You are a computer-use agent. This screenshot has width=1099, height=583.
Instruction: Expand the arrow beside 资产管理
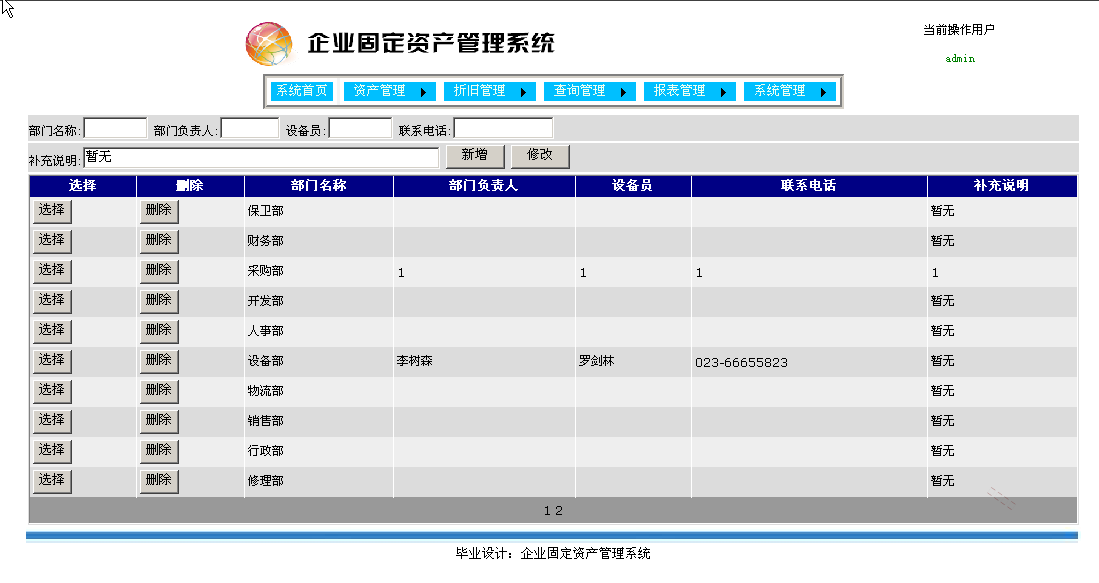pos(423,92)
